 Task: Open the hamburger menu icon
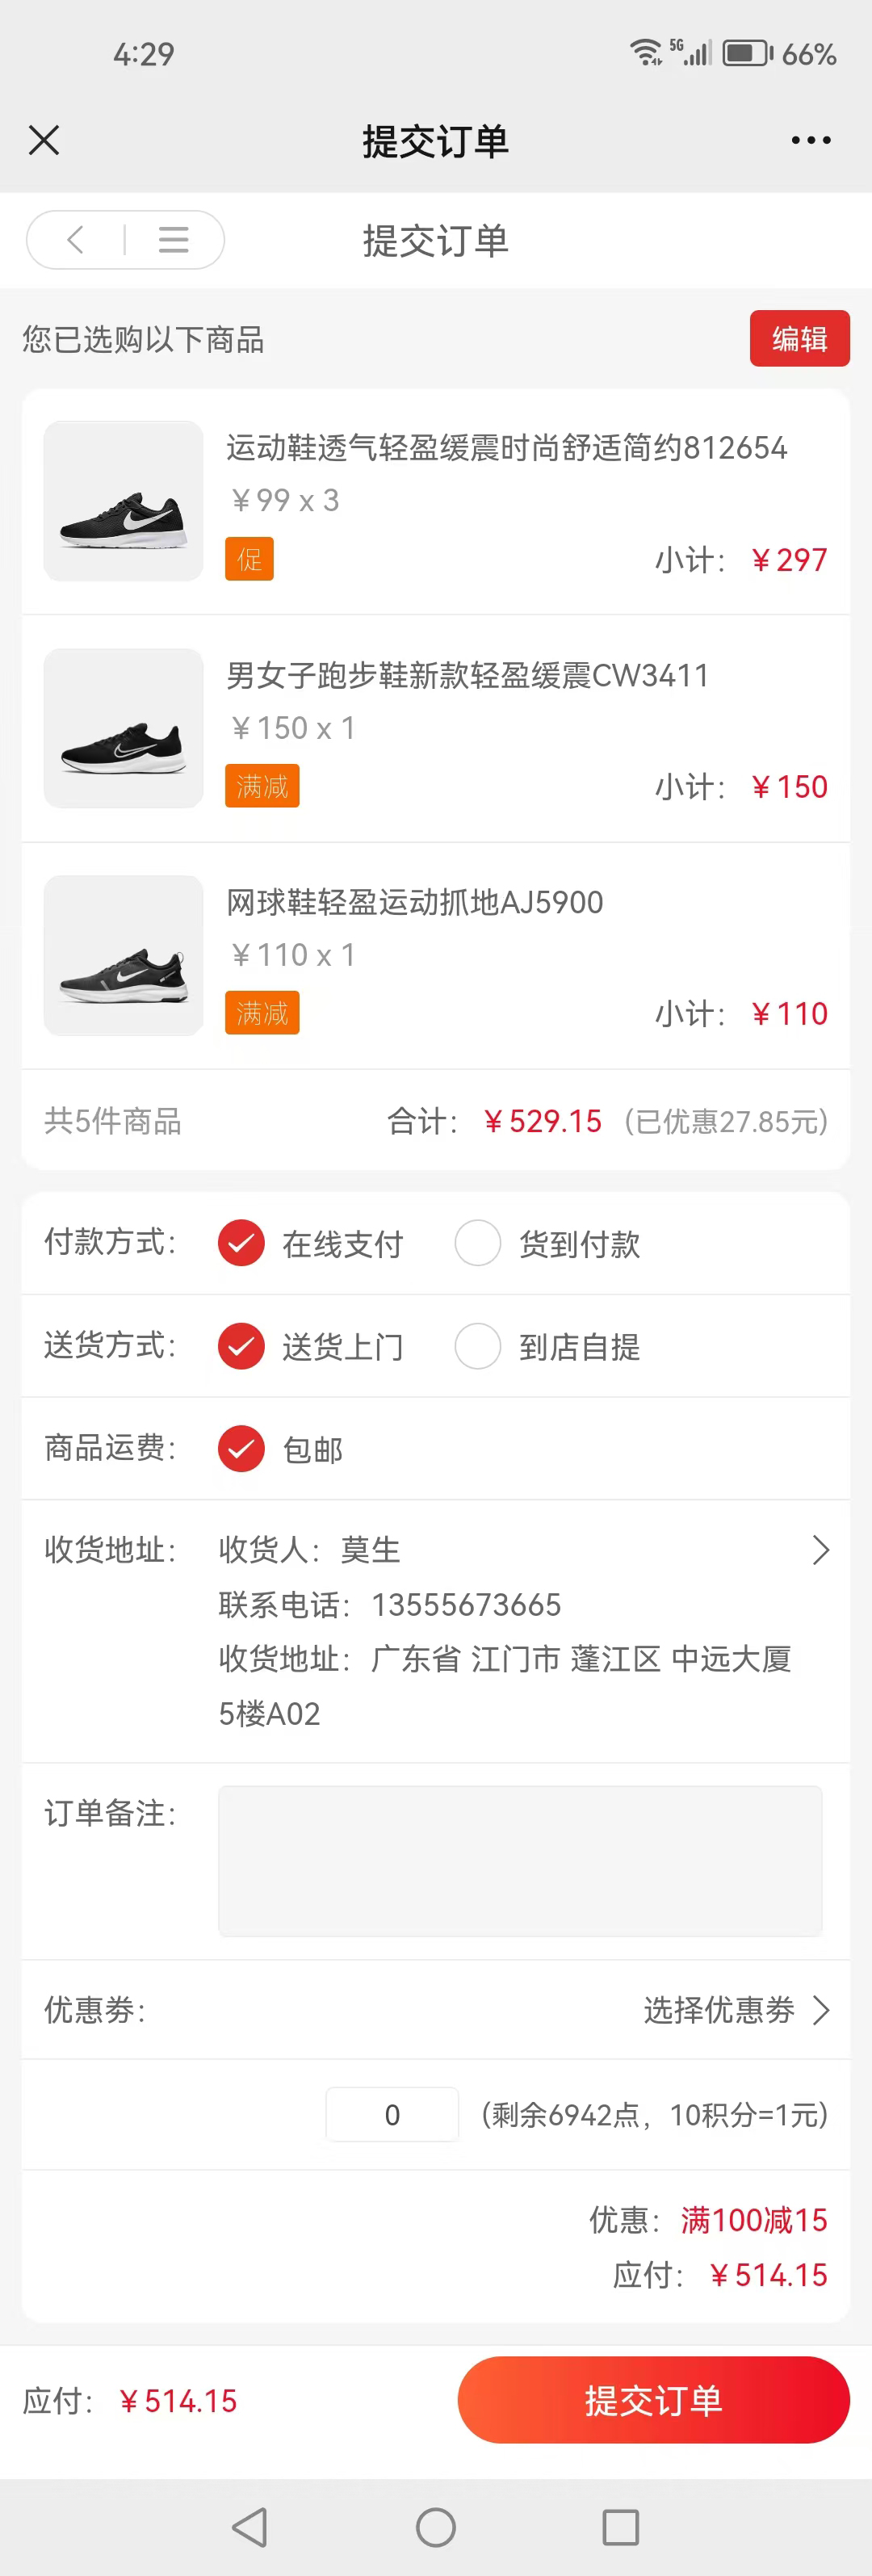(x=173, y=240)
